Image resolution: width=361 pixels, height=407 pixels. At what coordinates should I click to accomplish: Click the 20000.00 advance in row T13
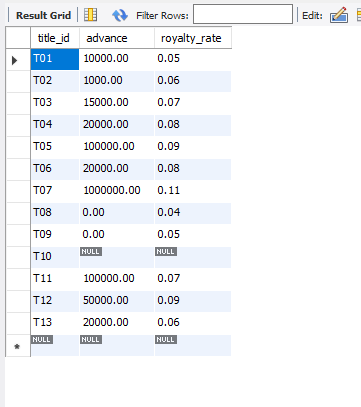click(117, 323)
